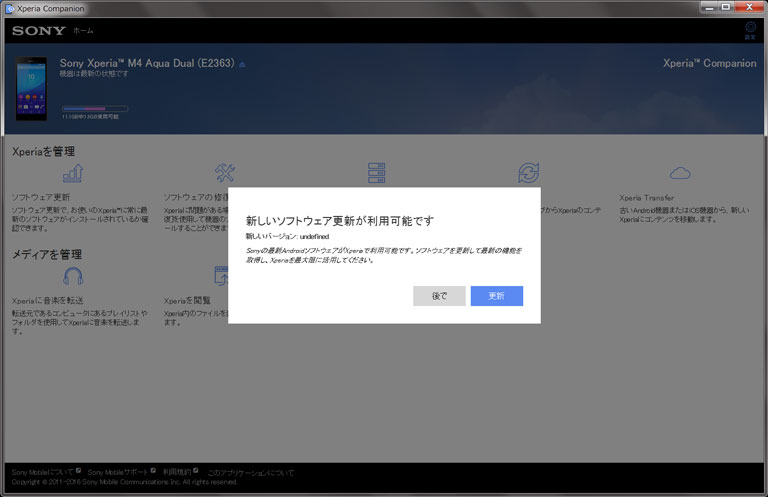Click the restore sync arrows icon
This screenshot has height=497, width=768.
(x=528, y=173)
